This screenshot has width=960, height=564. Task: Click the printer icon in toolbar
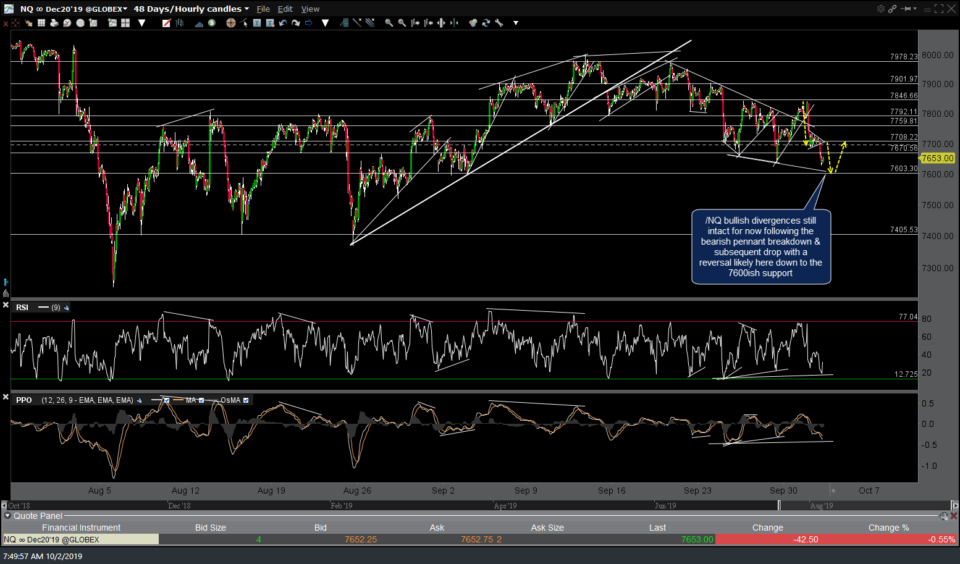pyautogui.click(x=54, y=23)
